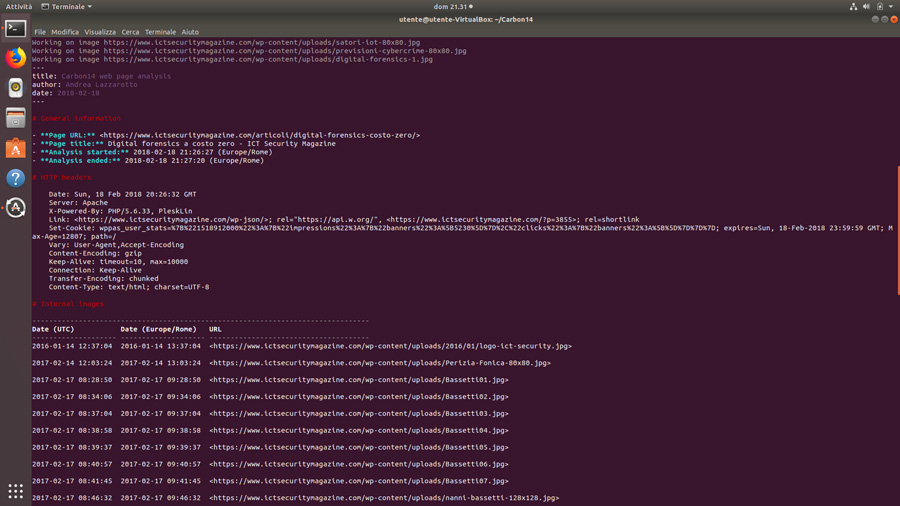Open the Visualizza menu

coord(100,32)
